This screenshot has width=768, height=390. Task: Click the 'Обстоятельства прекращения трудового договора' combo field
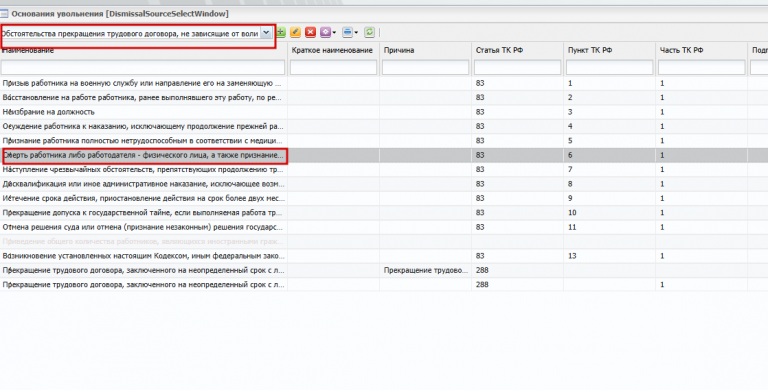click(130, 33)
